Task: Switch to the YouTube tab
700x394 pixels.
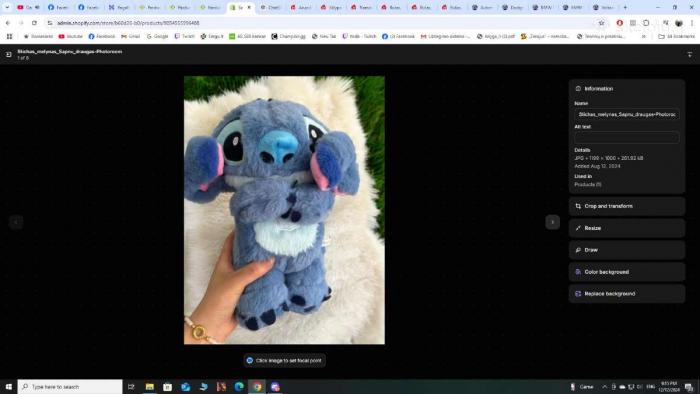Action: pos(28,7)
